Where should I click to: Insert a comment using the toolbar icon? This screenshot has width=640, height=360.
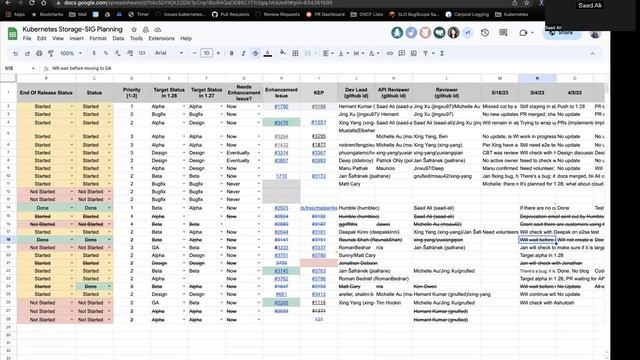point(402,53)
